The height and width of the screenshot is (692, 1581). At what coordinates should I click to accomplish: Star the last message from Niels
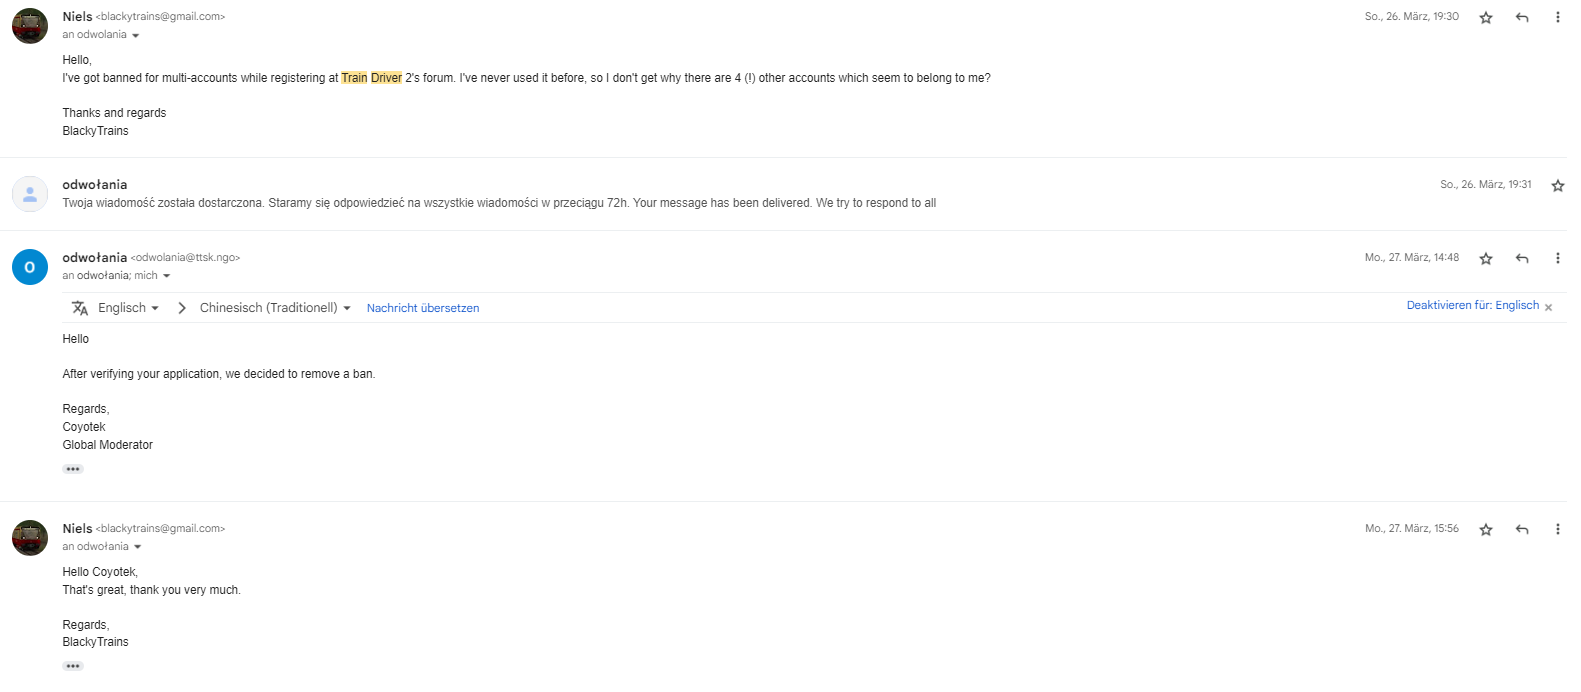[1486, 530]
